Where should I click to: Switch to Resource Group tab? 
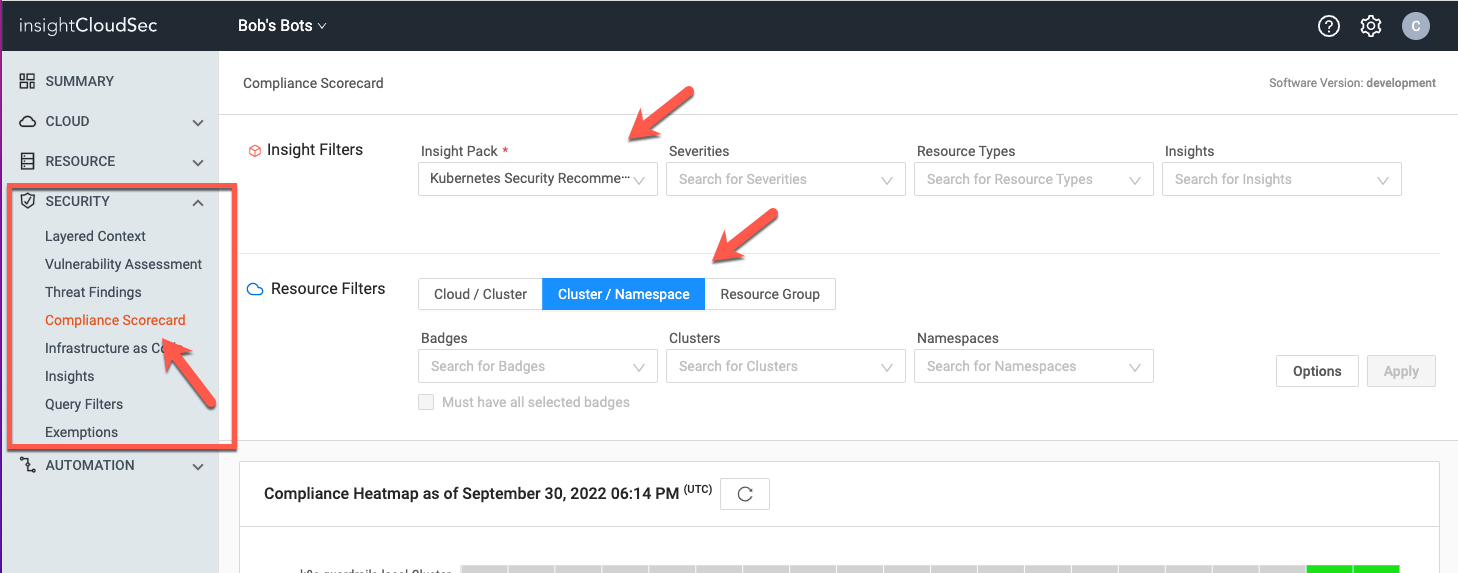pos(770,294)
